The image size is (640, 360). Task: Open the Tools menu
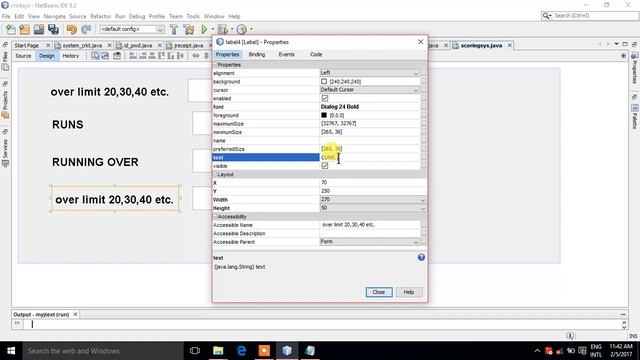[x=193, y=16]
